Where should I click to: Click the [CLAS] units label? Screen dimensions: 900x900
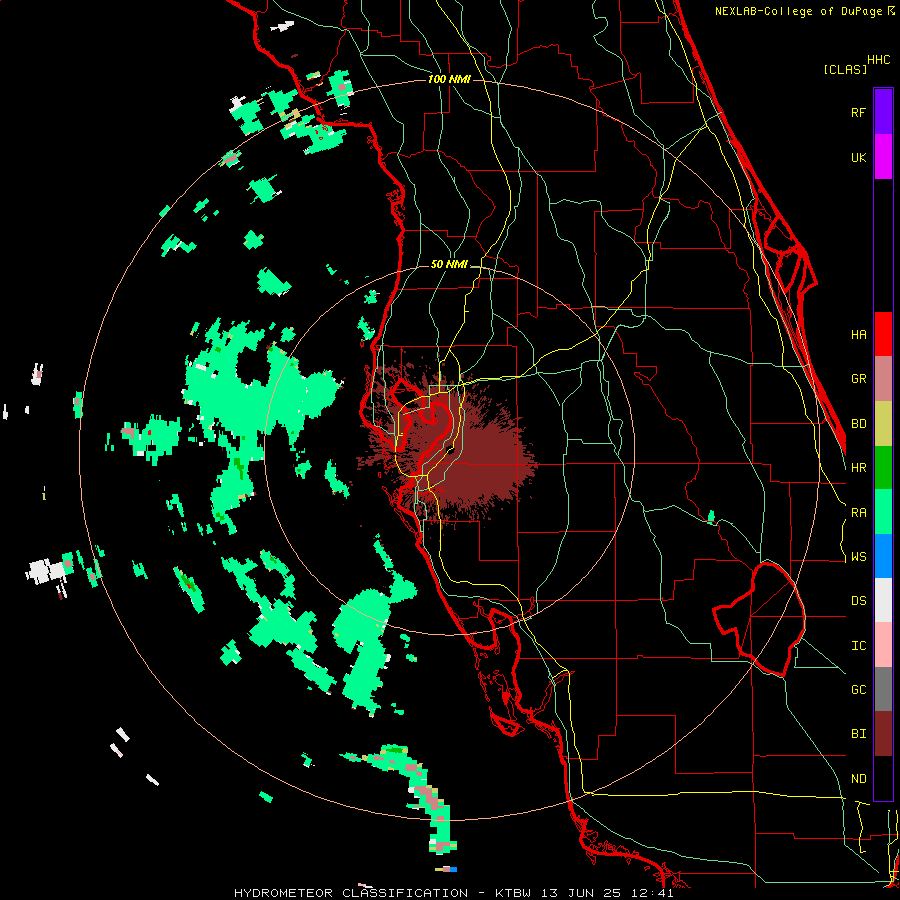point(845,70)
